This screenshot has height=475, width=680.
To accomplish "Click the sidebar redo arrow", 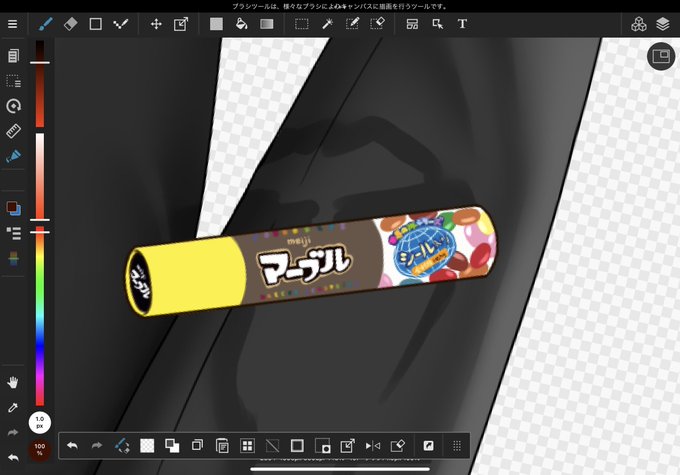I will (13, 432).
